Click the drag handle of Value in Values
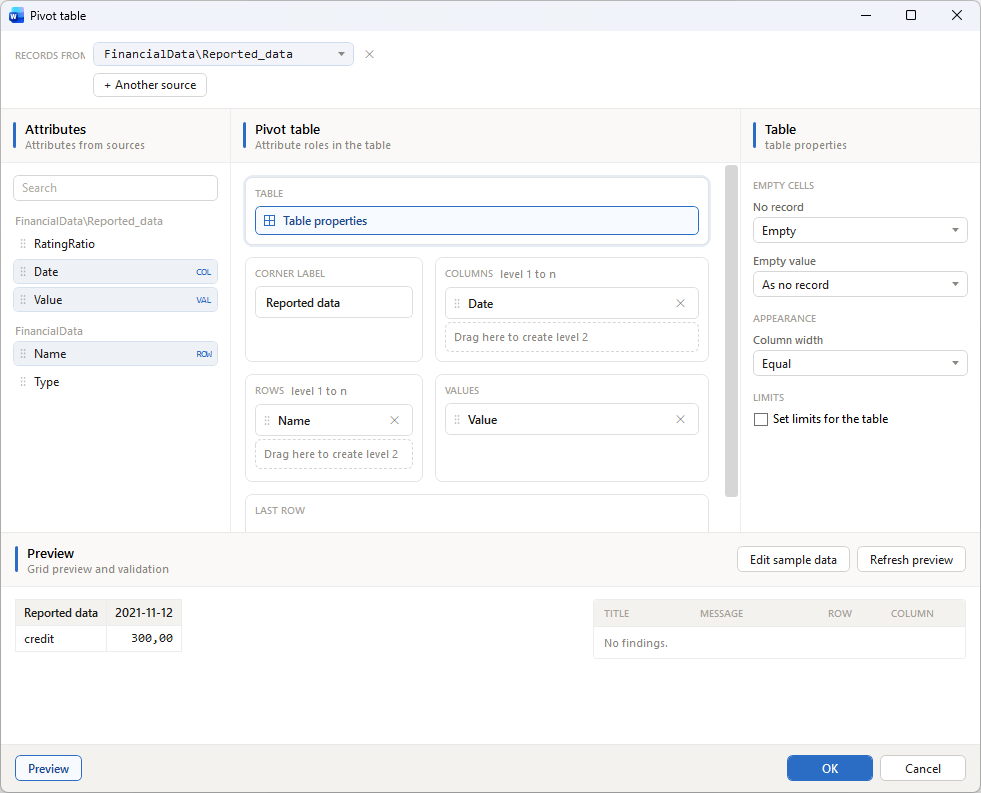981x793 pixels. click(x=457, y=420)
